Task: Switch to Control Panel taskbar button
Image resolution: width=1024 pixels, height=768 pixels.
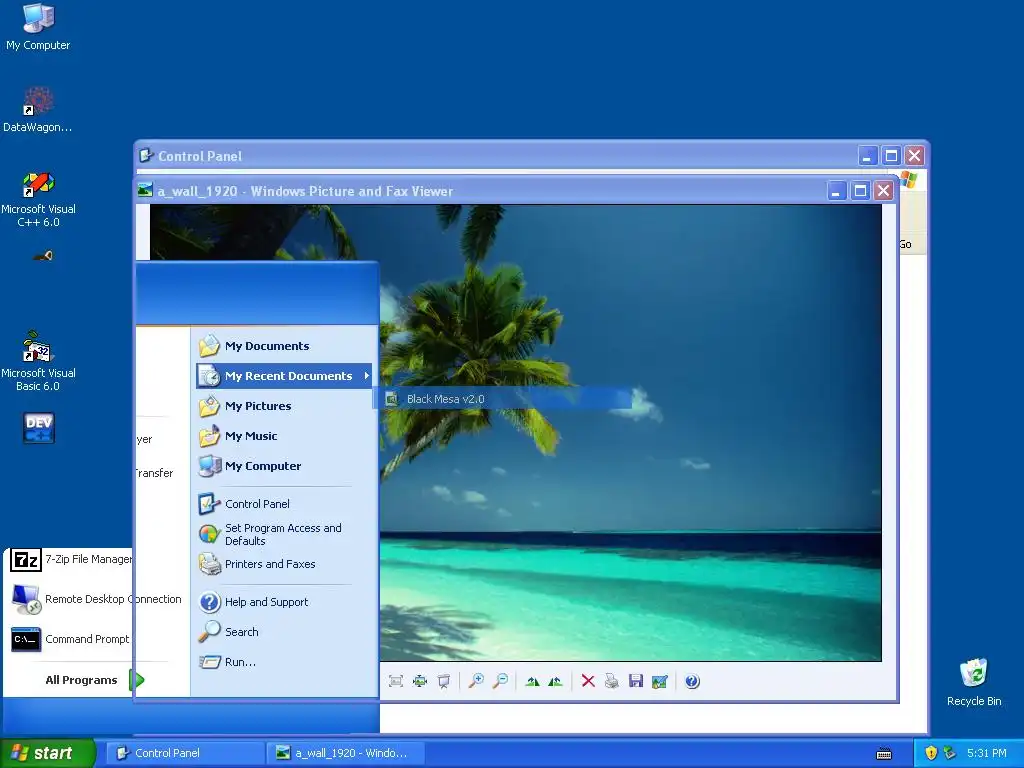Action: [184, 753]
